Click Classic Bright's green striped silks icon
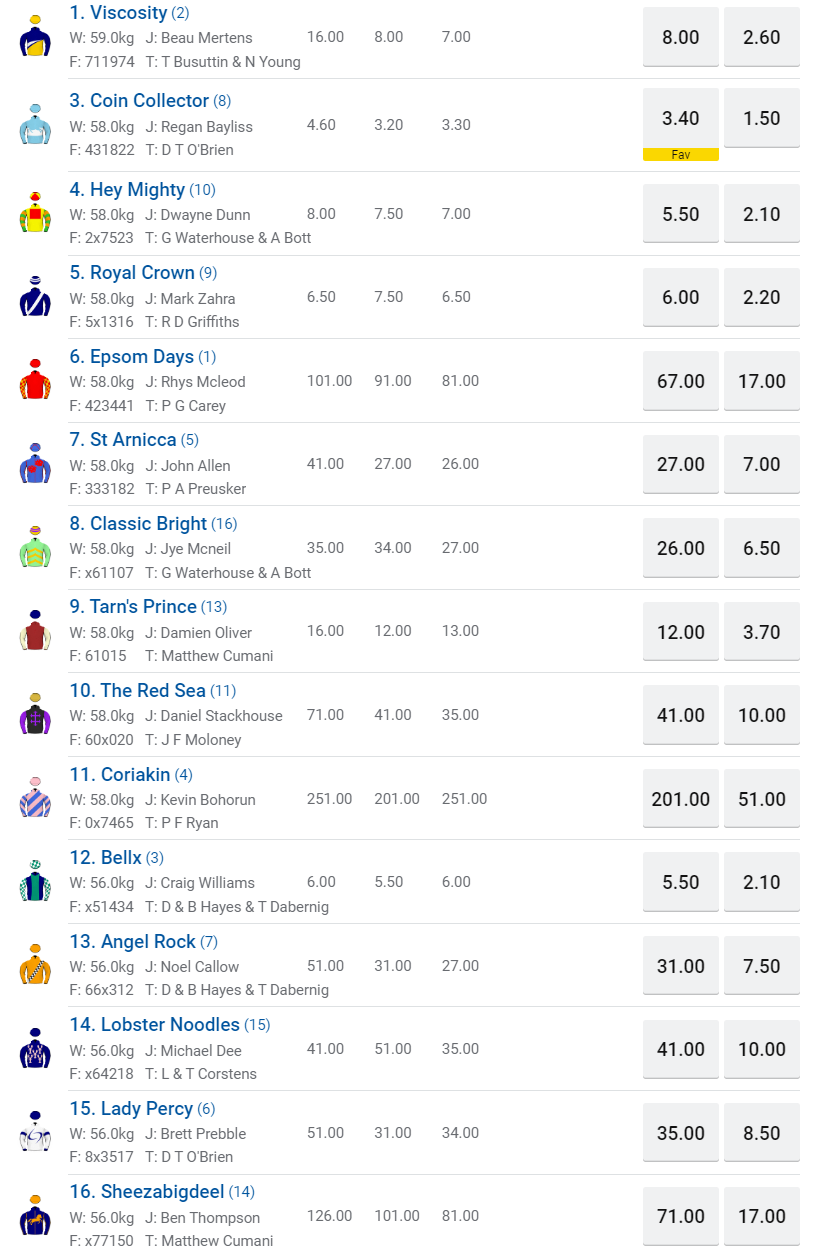Screen dimensions: 819x1253 click(x=35, y=548)
